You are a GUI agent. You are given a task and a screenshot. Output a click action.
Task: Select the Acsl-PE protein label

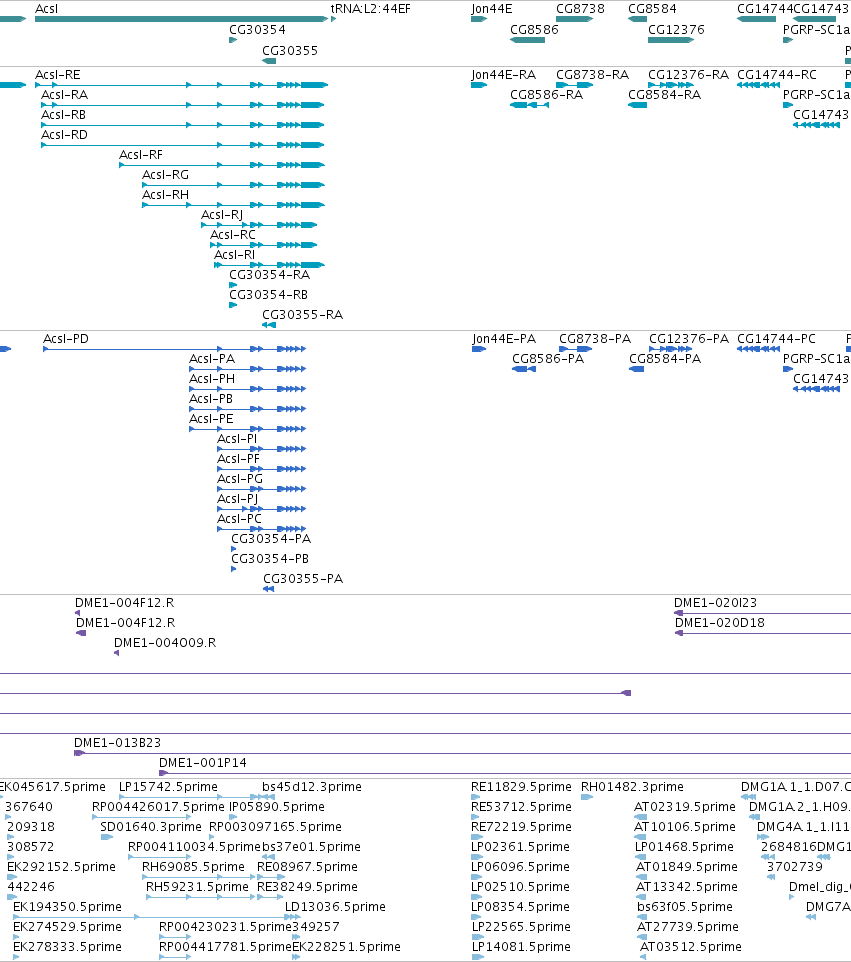(x=211, y=418)
